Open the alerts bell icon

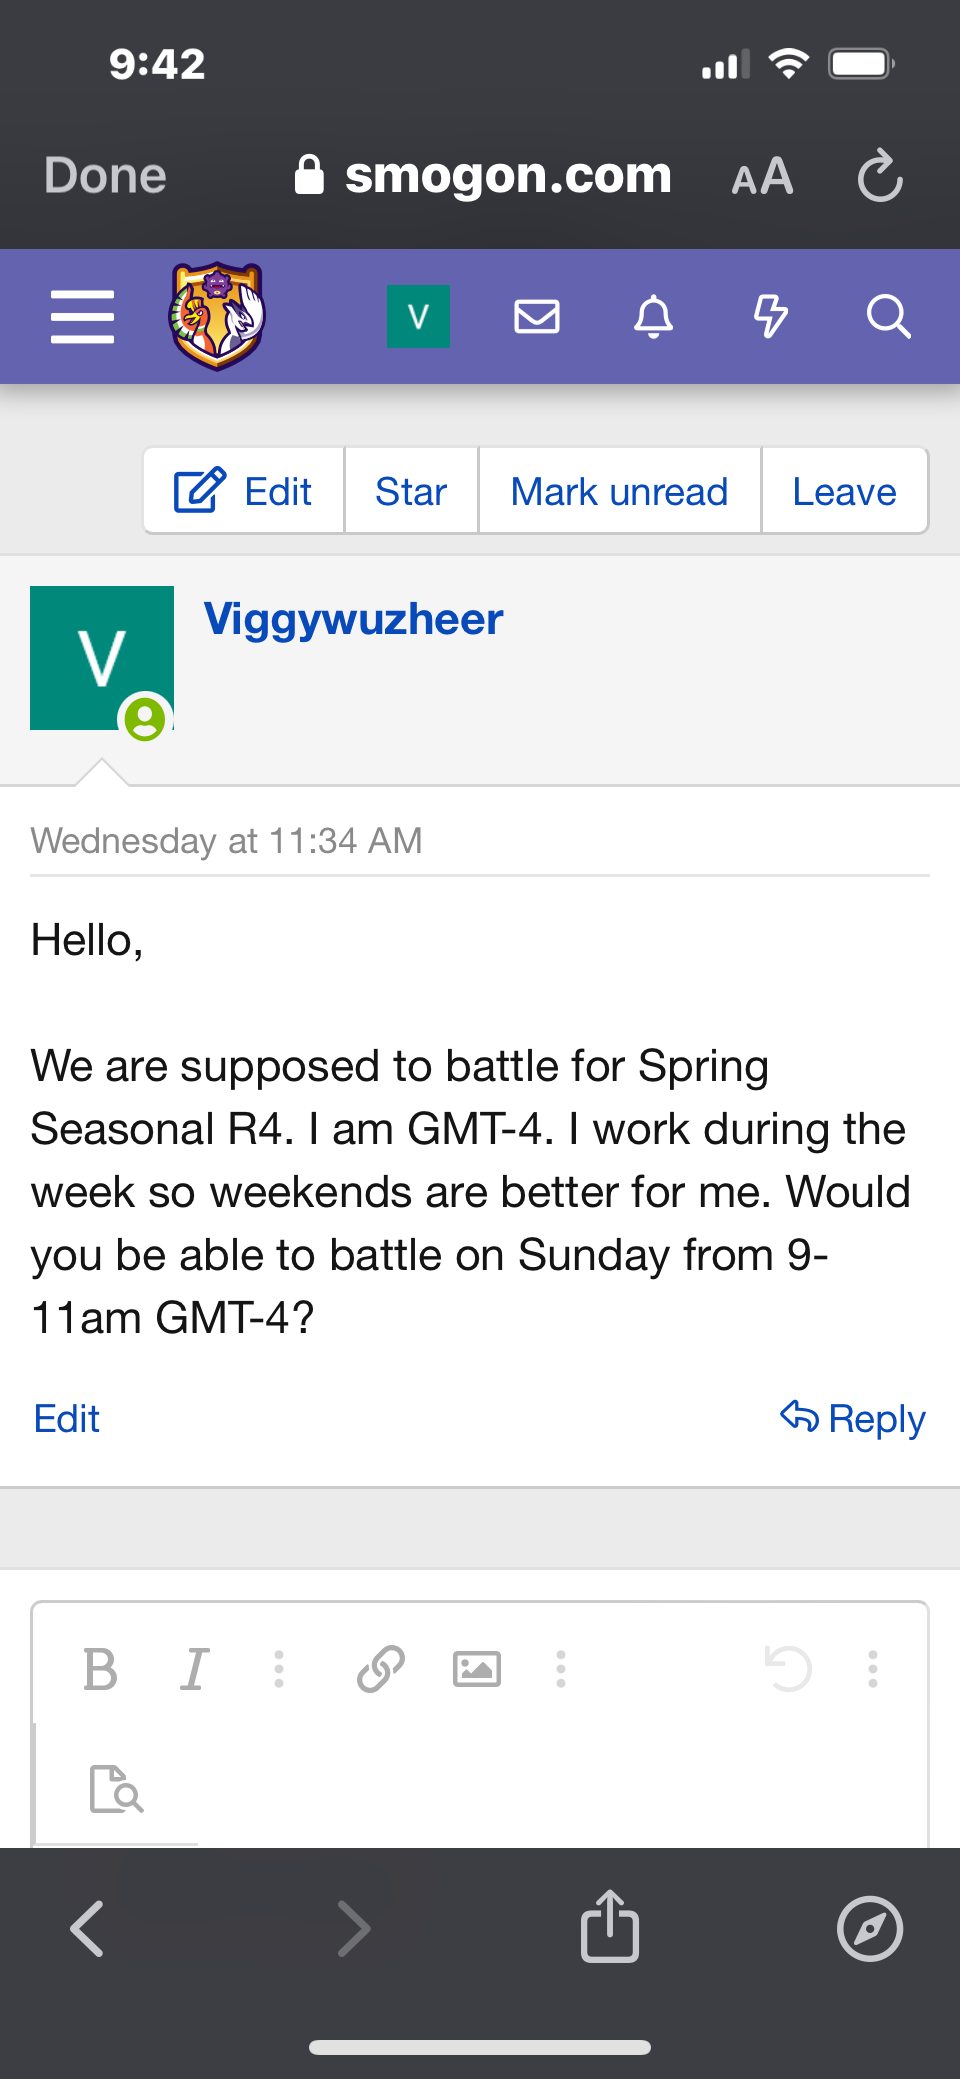[x=654, y=317]
